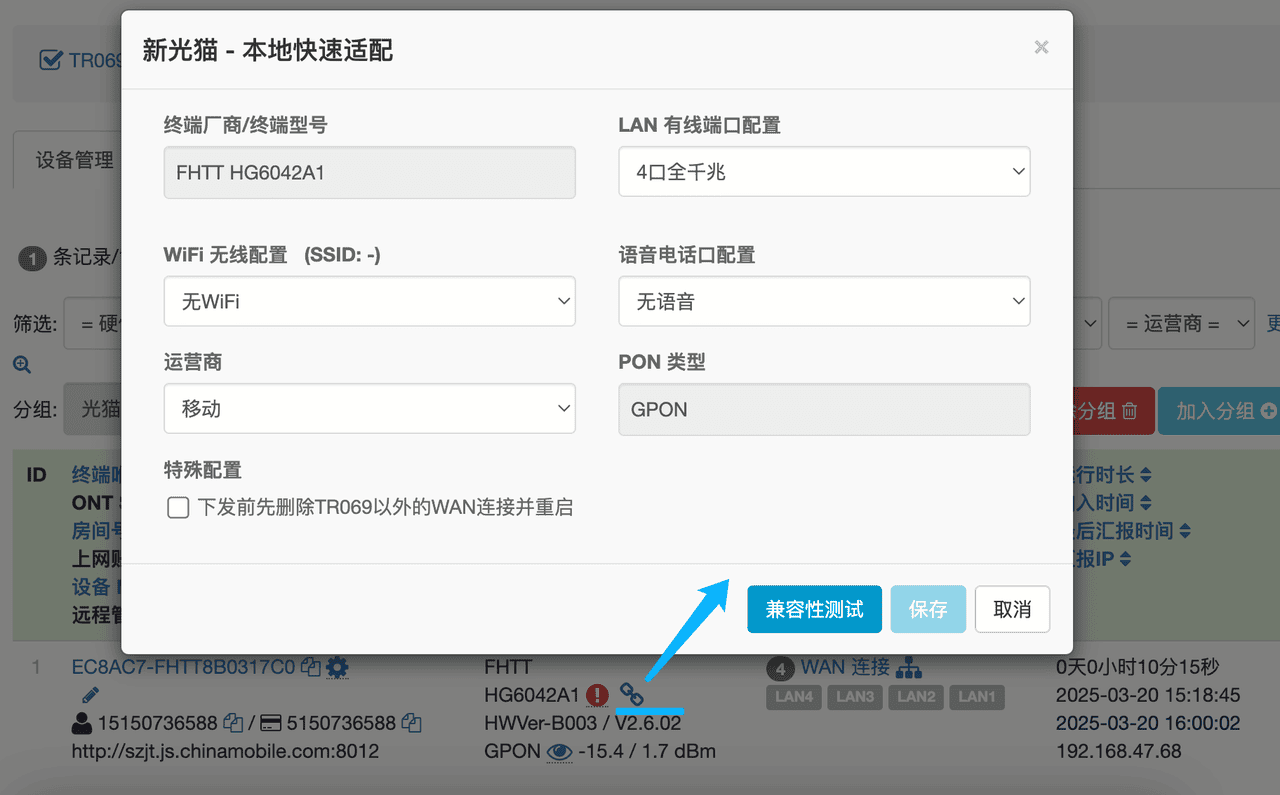This screenshot has width=1280, height=795.
Task: Click the network topology icon after WAN 连接
Action: pos(909,667)
